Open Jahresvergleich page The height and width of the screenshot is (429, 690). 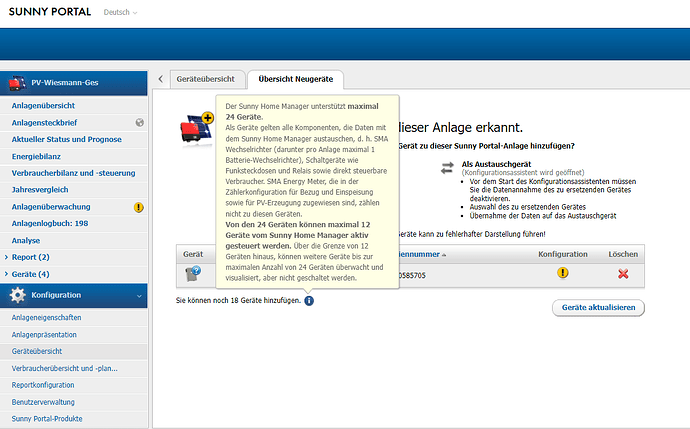tap(40, 190)
